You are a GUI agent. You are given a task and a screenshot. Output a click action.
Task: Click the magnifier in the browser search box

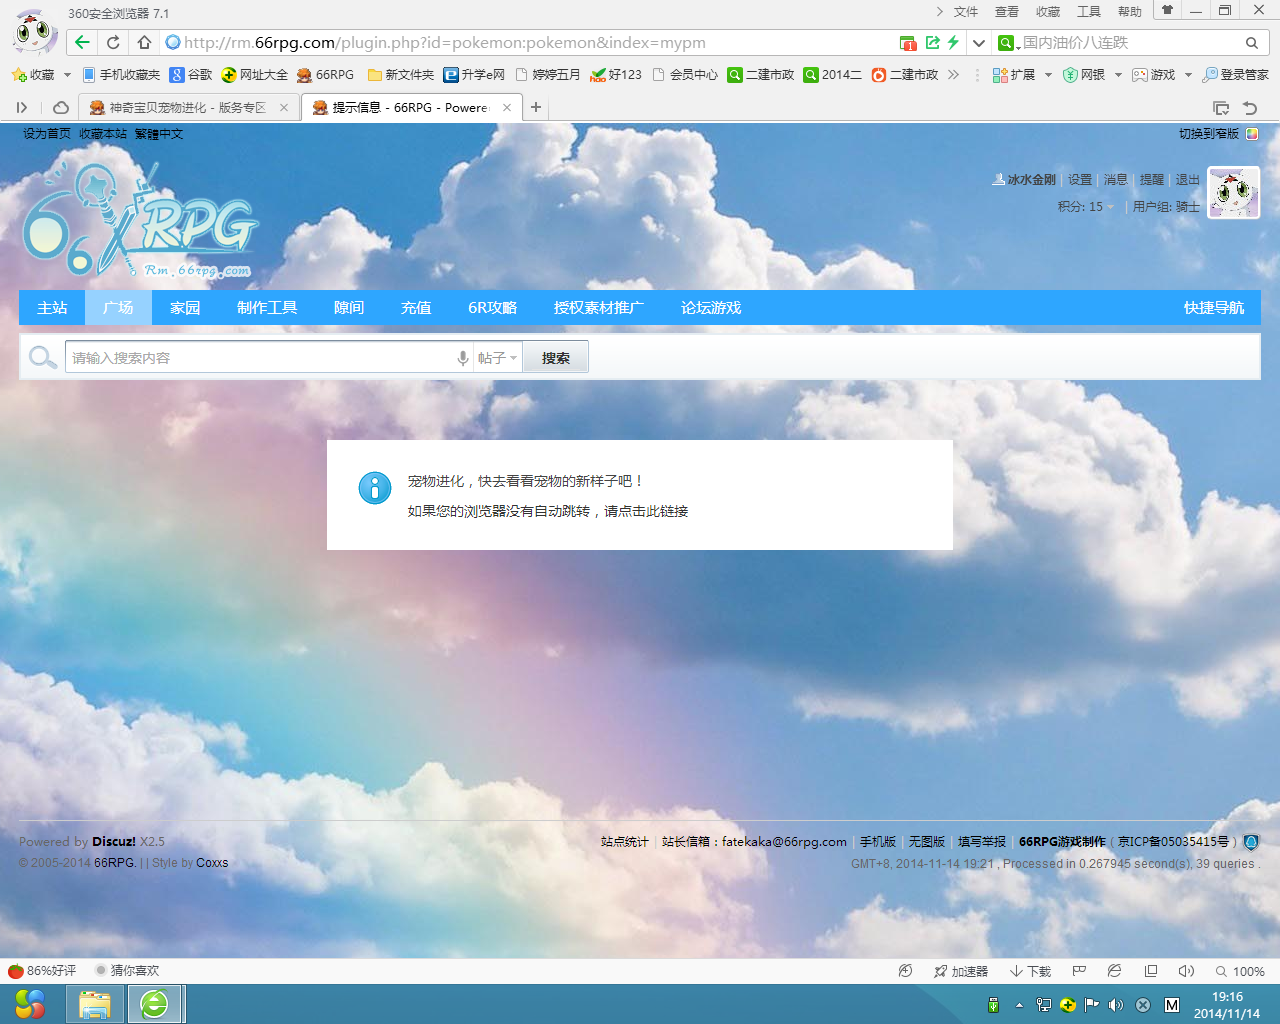tap(1251, 43)
